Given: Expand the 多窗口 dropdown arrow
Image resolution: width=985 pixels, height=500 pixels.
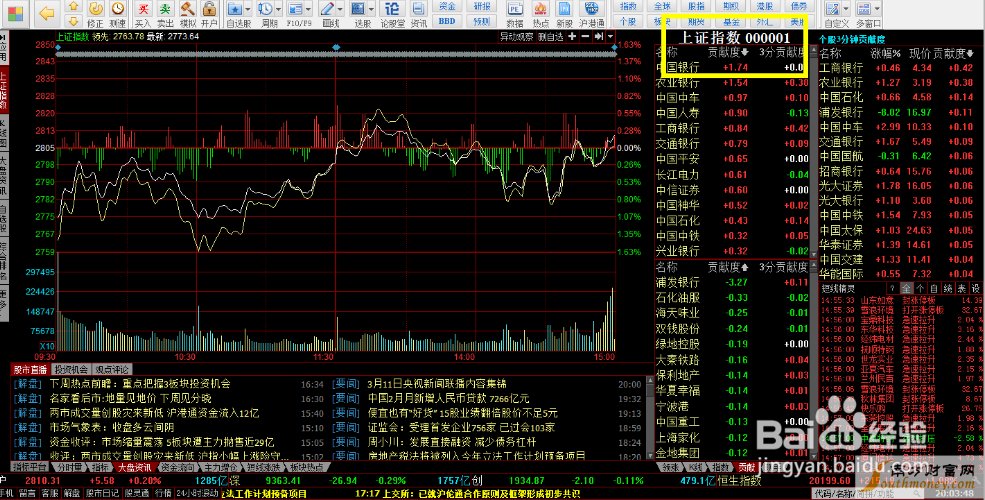Looking at the screenshot, I should (878, 9).
